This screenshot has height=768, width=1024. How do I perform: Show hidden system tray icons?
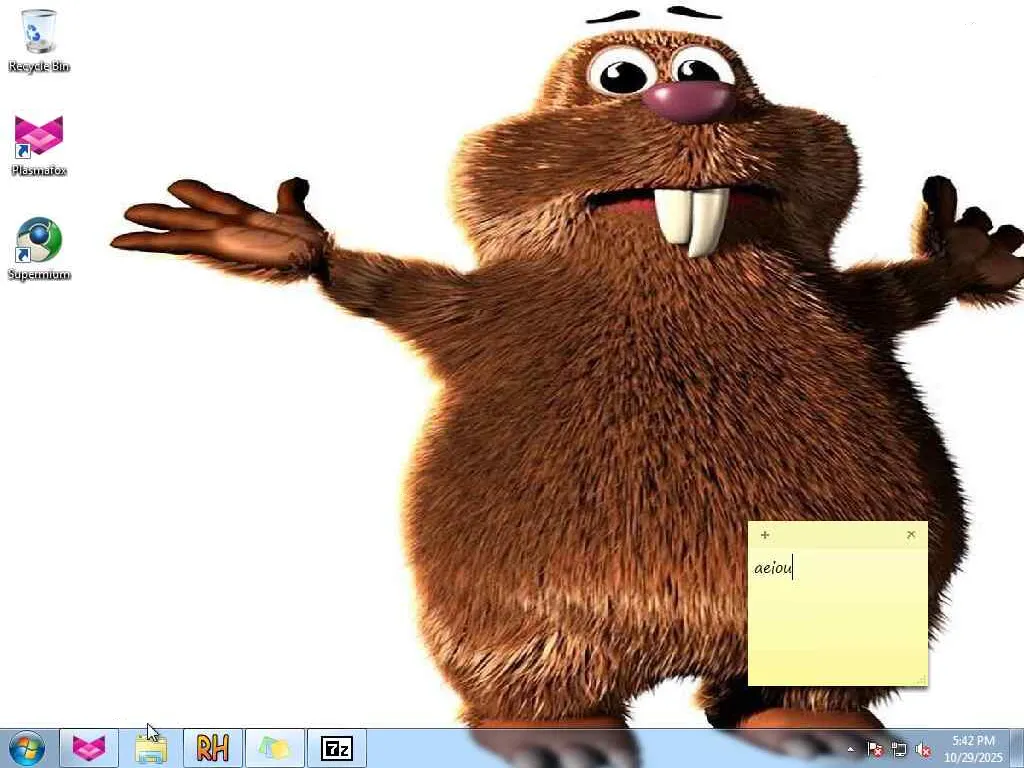(850, 749)
